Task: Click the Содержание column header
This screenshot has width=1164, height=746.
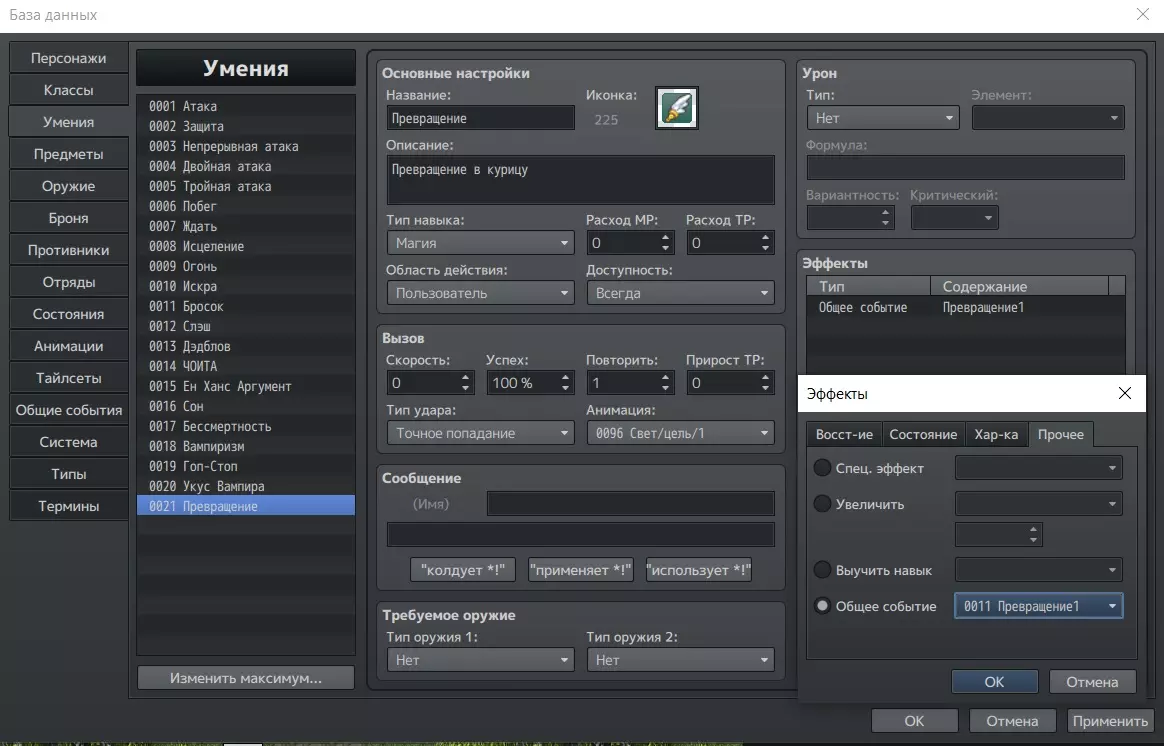Action: tap(1018, 287)
